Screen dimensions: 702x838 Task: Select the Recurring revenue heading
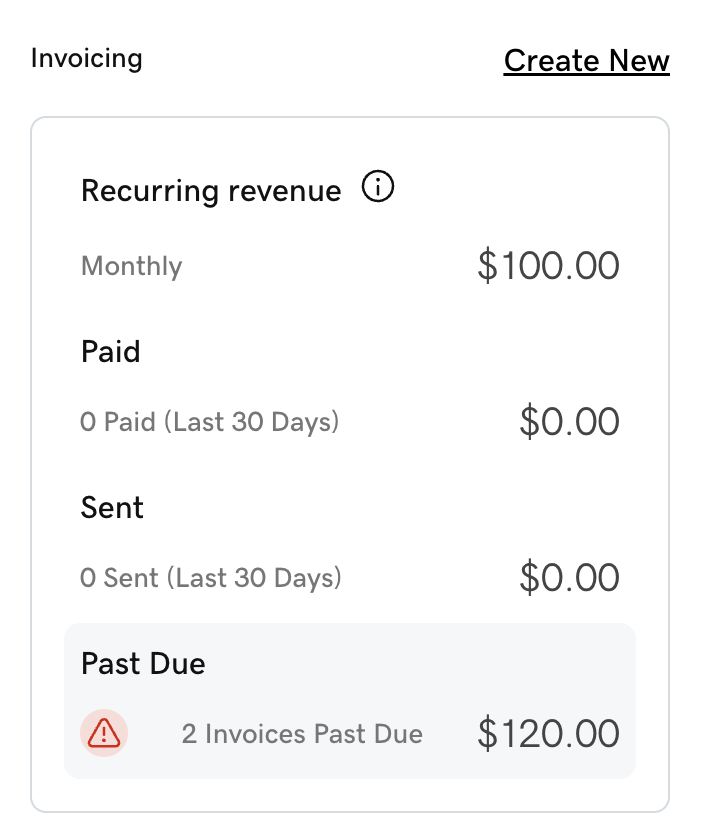tap(211, 191)
